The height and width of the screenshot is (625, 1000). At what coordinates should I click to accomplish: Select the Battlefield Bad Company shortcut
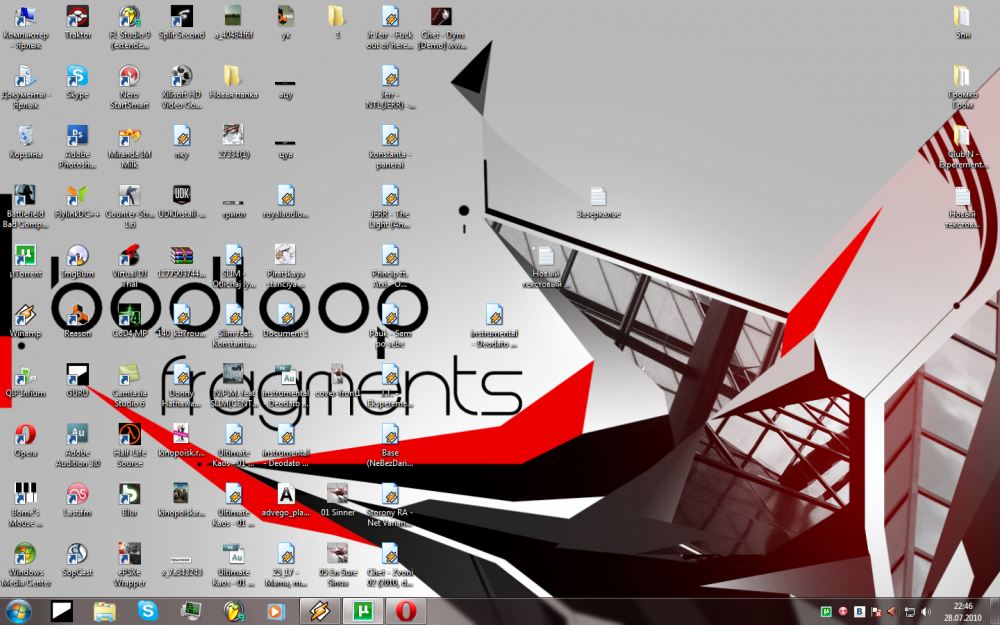[26, 207]
